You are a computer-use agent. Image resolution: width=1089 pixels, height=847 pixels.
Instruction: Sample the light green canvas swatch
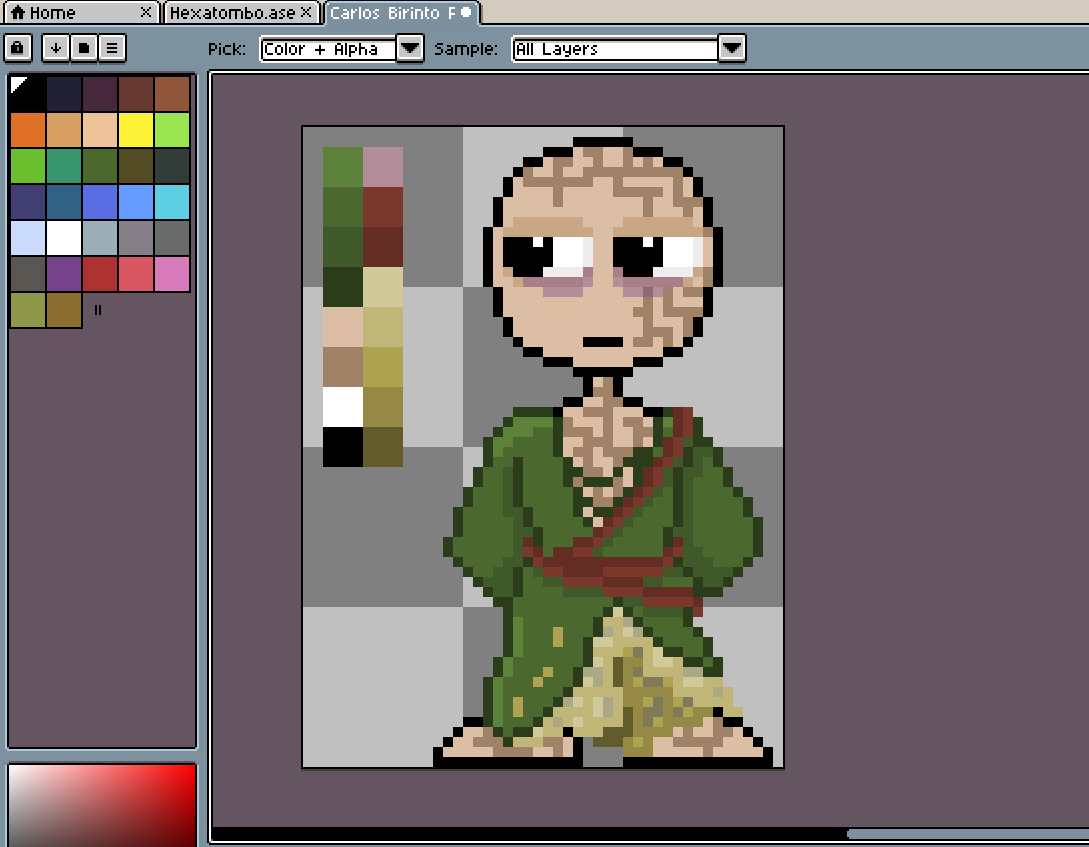point(343,167)
